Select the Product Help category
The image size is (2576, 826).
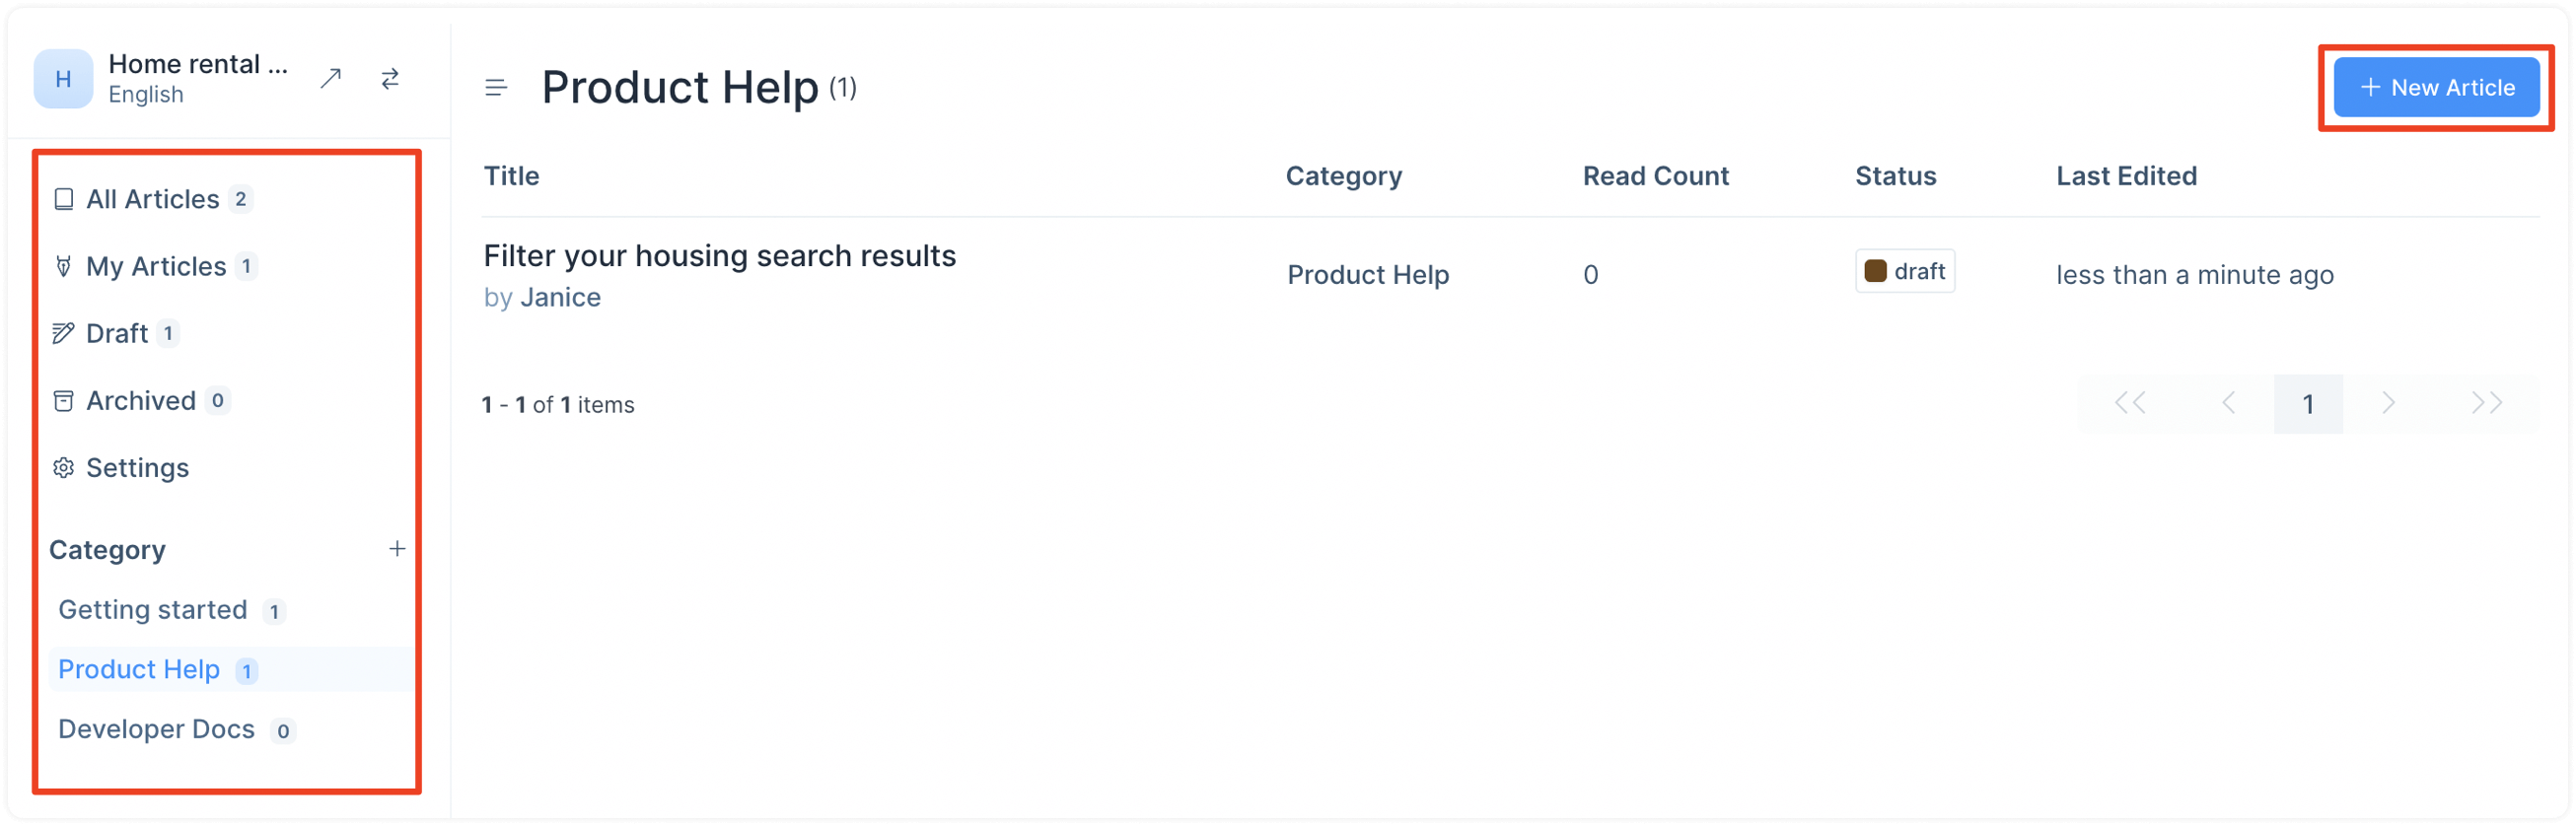pos(158,669)
